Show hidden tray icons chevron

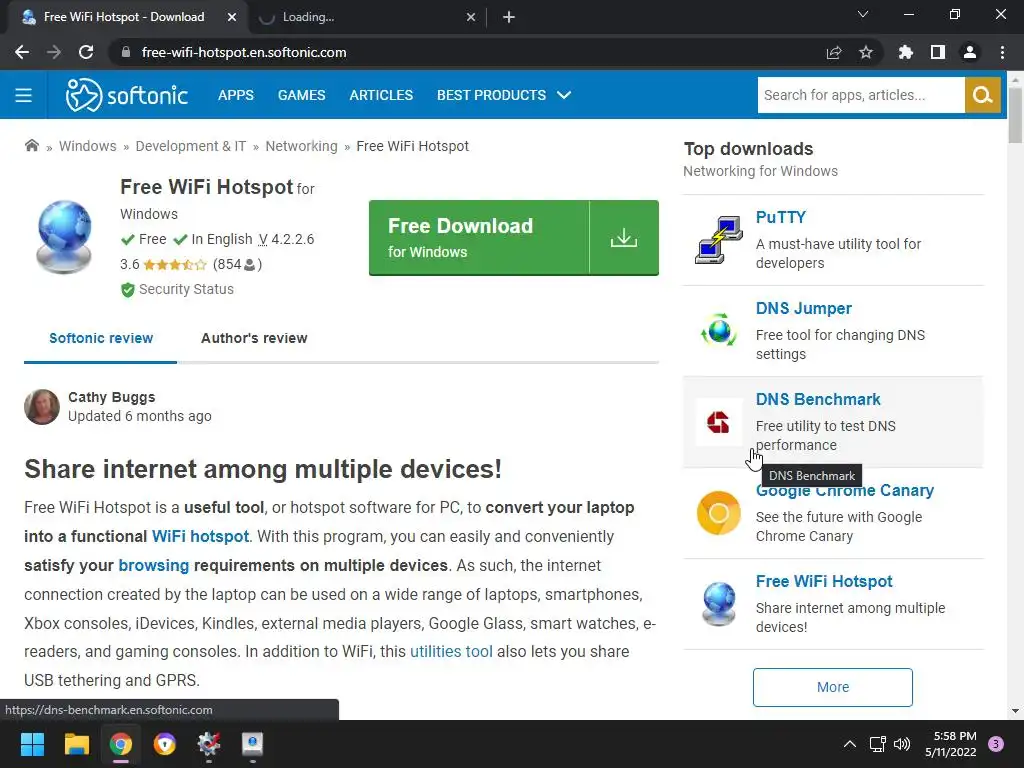pyautogui.click(x=850, y=744)
